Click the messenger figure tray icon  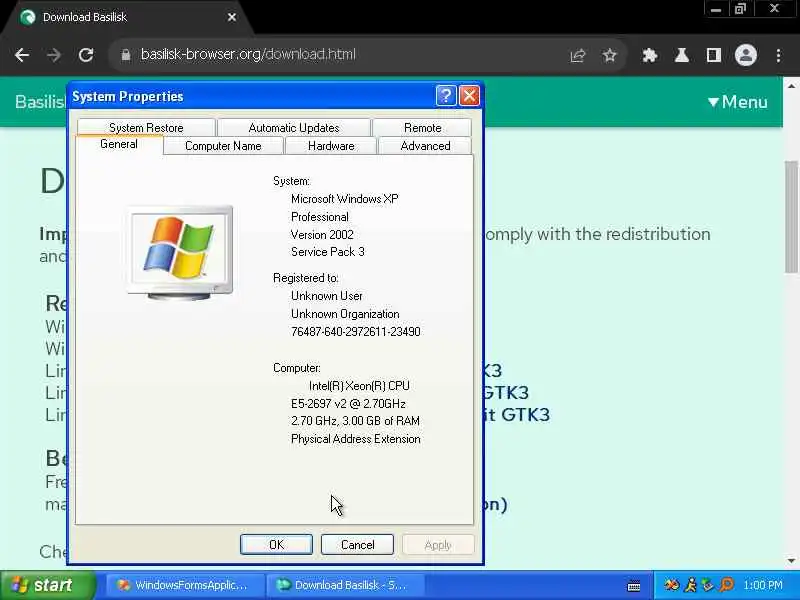[691, 585]
